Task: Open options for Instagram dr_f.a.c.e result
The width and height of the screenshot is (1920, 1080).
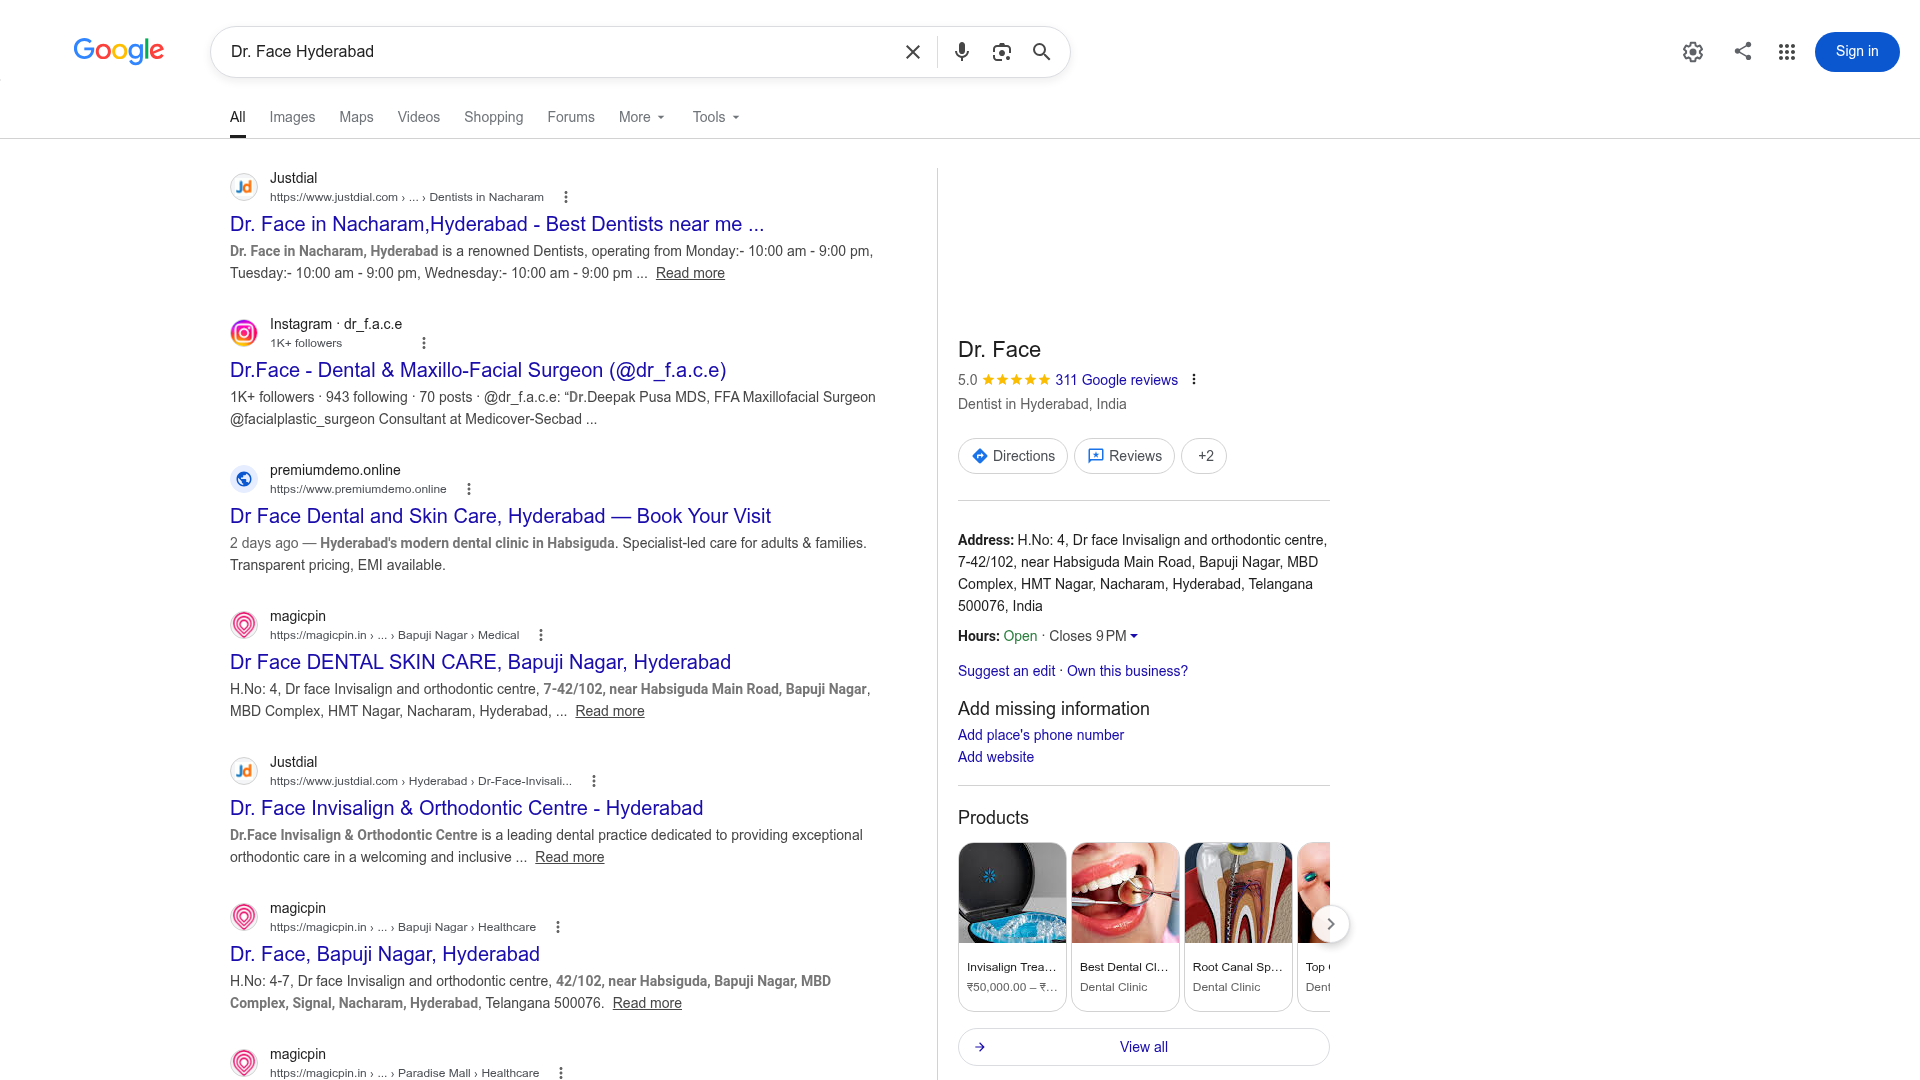Action: (x=424, y=343)
